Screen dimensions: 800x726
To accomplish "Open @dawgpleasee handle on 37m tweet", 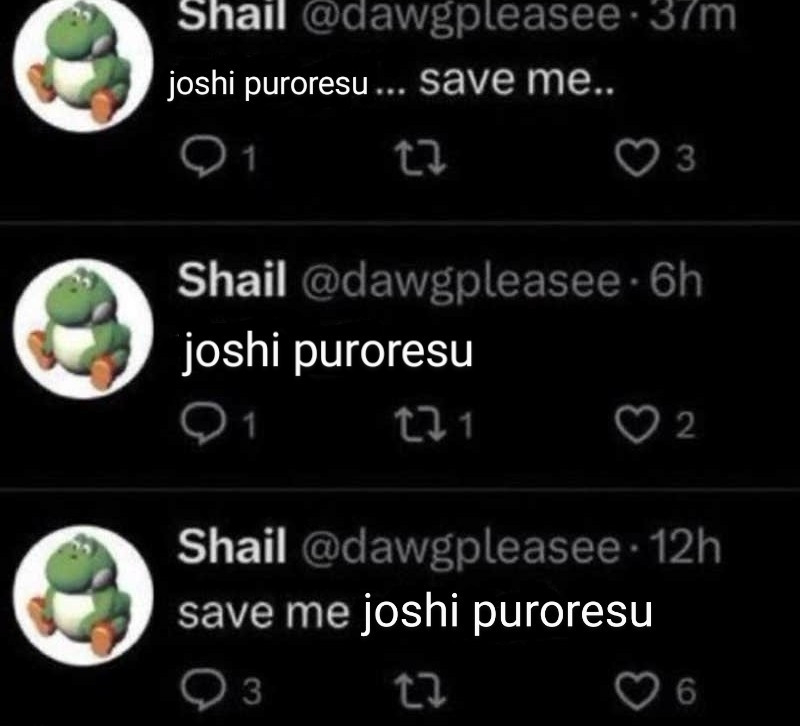I will [x=461, y=15].
